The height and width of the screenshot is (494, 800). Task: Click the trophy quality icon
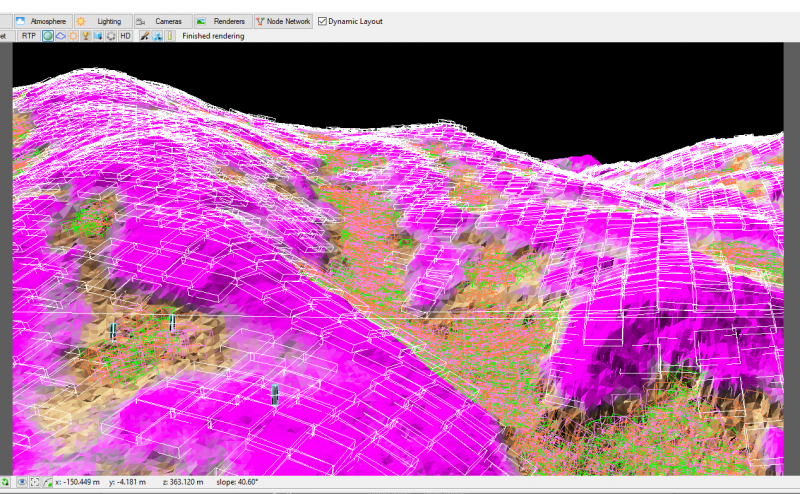(86, 36)
